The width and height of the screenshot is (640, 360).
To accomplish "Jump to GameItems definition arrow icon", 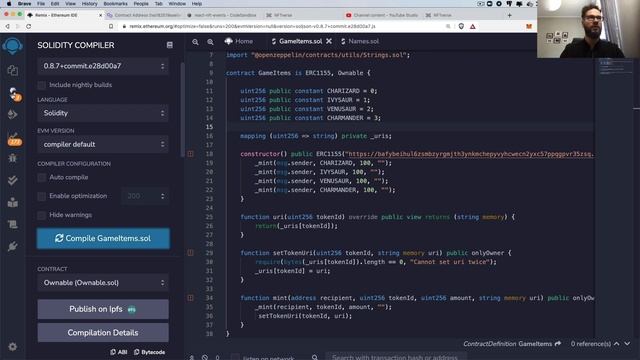I will point(558,344).
